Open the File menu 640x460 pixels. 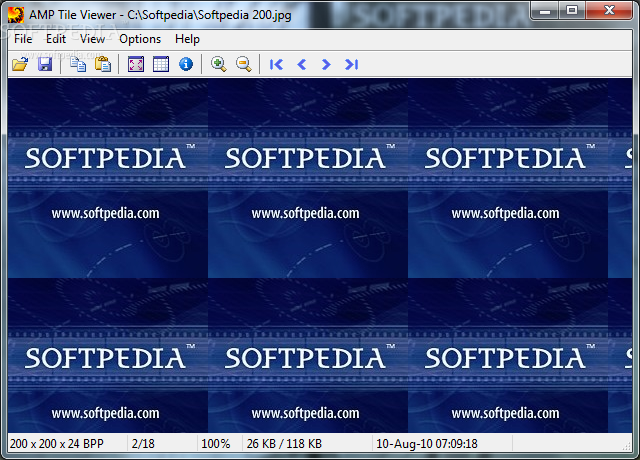click(23, 39)
